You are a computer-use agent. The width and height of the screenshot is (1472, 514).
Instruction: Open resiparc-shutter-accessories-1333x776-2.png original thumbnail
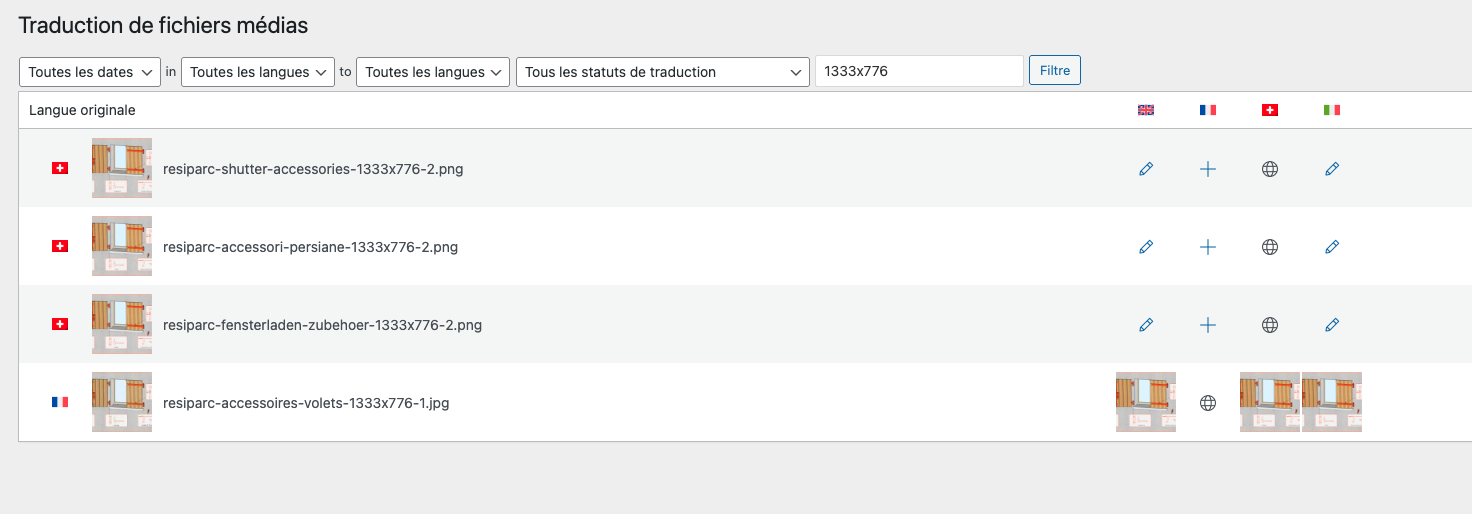tap(122, 168)
